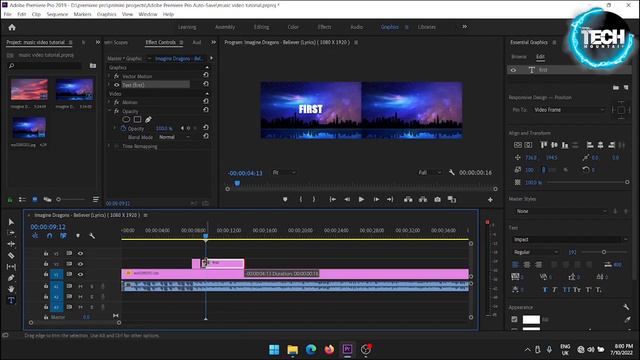Open Select Zoom Level Fit dropdown

(284, 173)
